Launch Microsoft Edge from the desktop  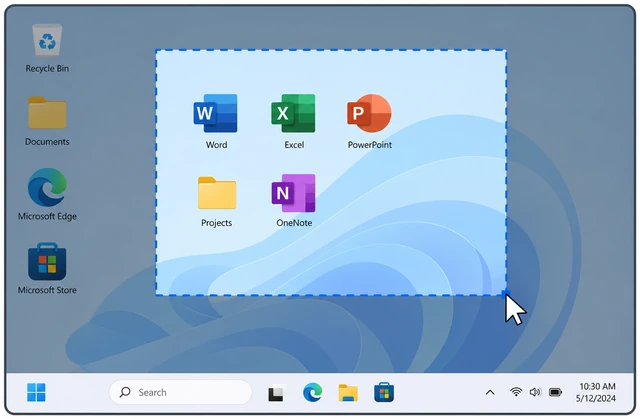tap(47, 187)
